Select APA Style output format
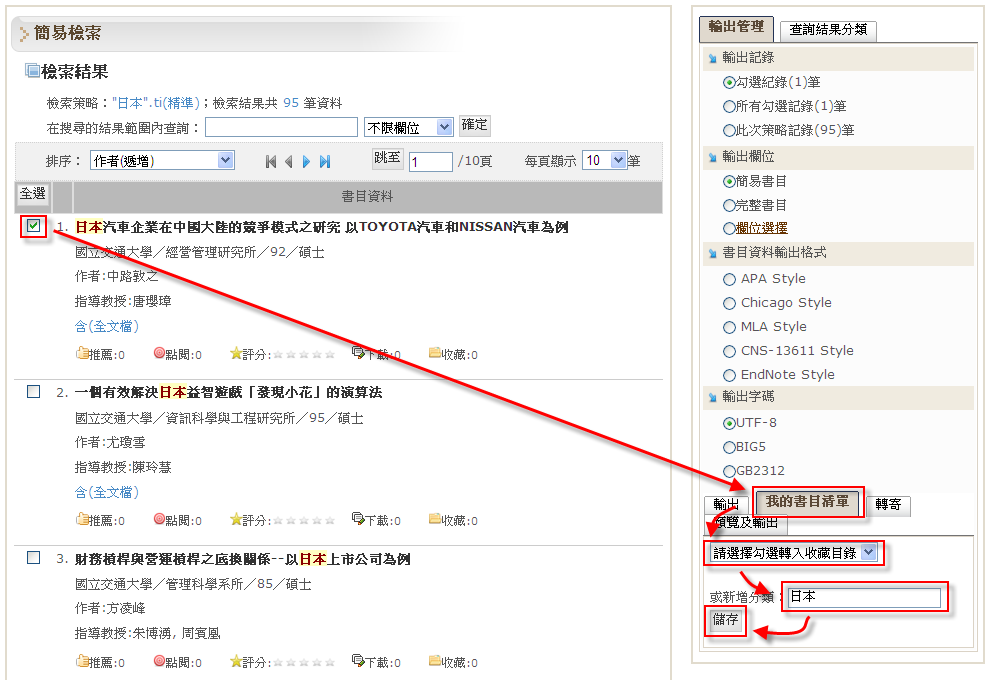Image resolution: width=988 pixels, height=680 pixels. tap(729, 279)
